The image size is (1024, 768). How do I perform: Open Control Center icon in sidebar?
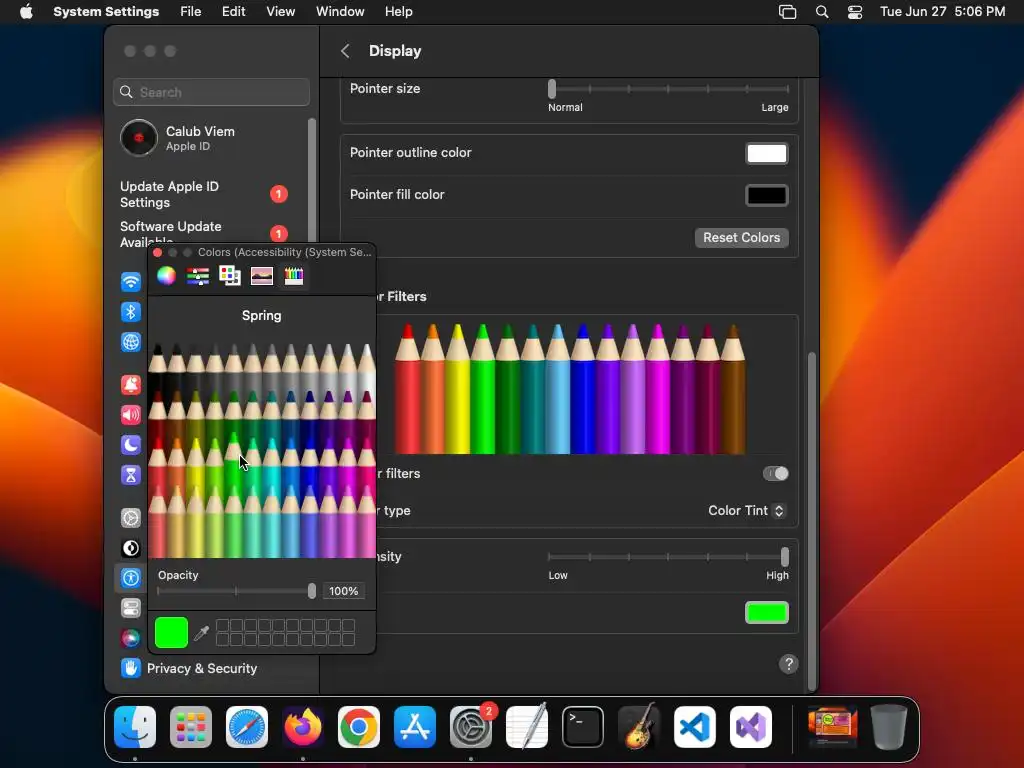tap(131, 608)
